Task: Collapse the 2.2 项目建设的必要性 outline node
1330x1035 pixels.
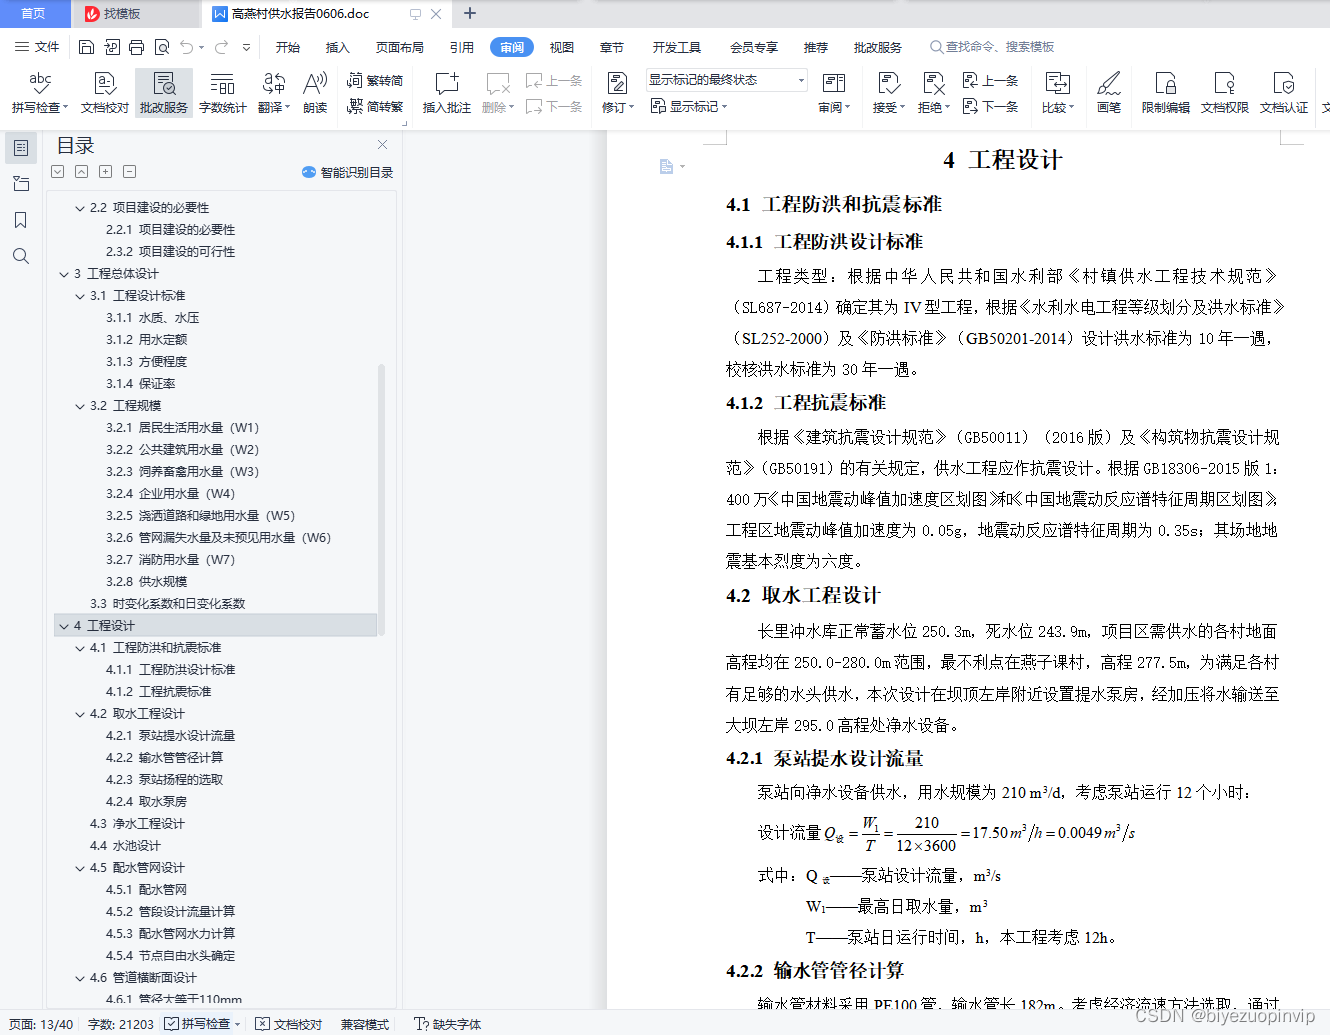Action: click(x=81, y=208)
